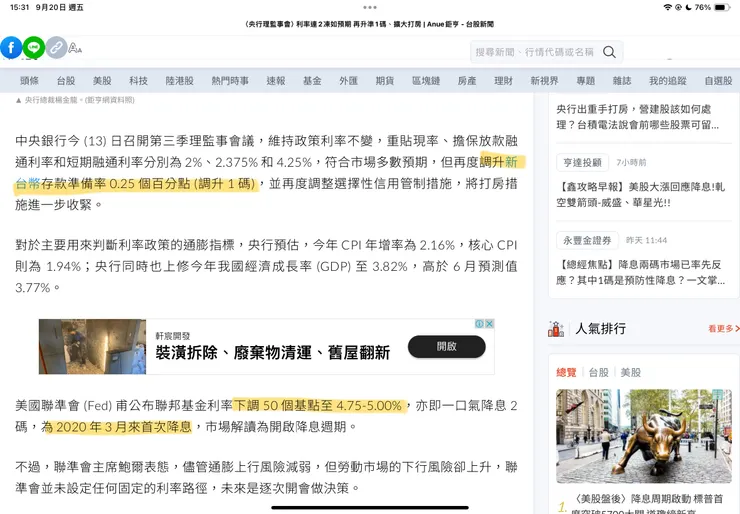The image size is (740, 514).
Task: Select the 總覽 ranking tab
Action: (x=566, y=372)
